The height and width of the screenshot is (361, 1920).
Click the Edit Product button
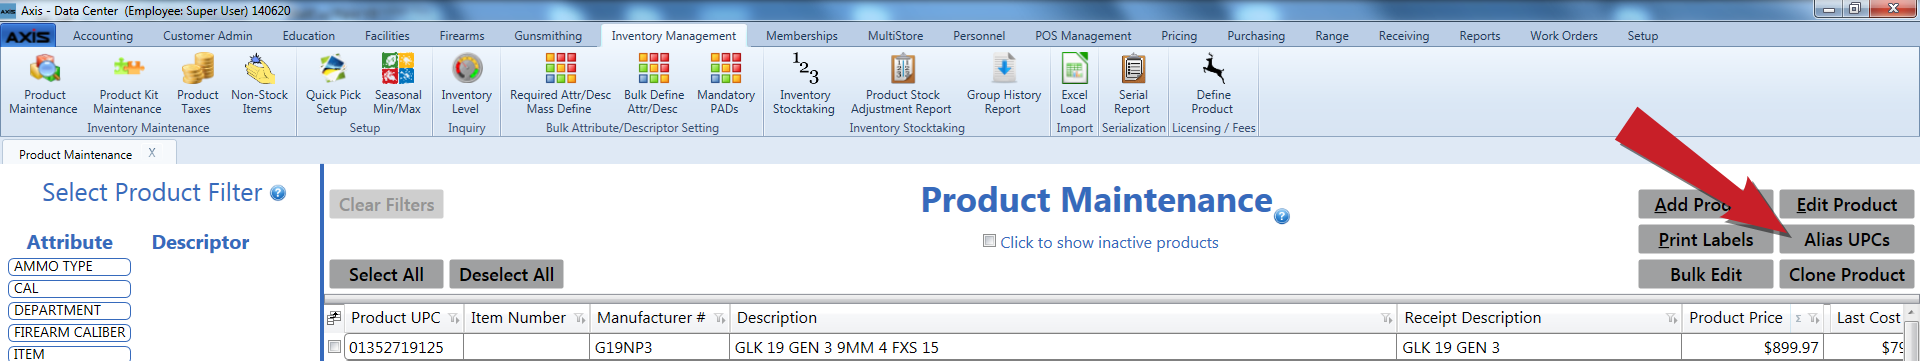pyautogui.click(x=1846, y=205)
